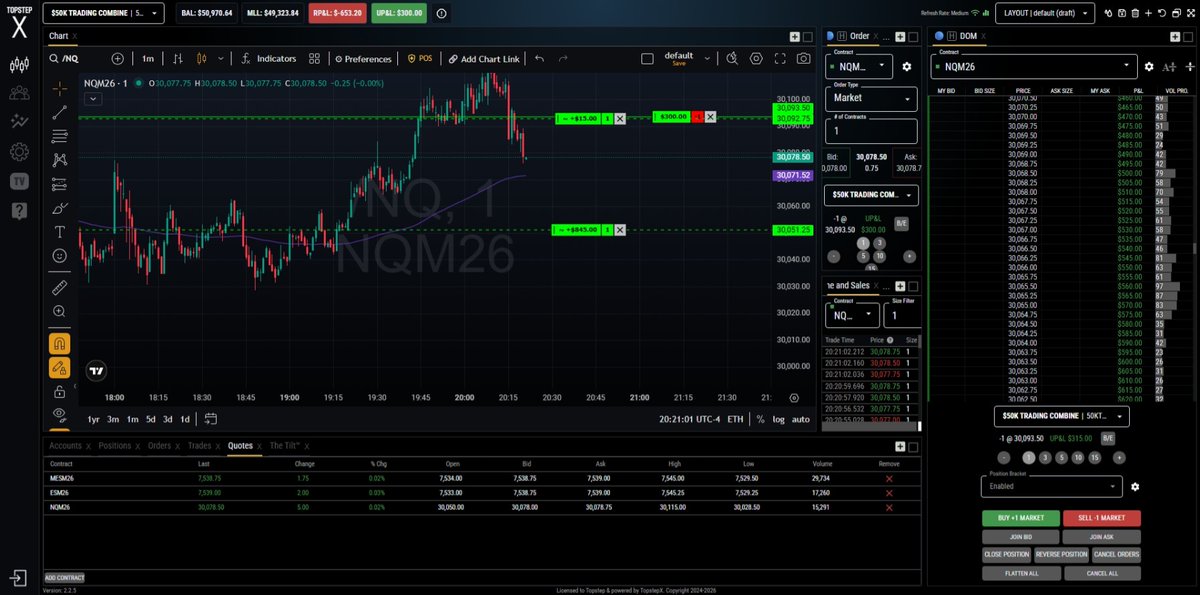The image size is (1200, 595).
Task: Delete layout with trash icon
Action: pyautogui.click(x=1134, y=13)
